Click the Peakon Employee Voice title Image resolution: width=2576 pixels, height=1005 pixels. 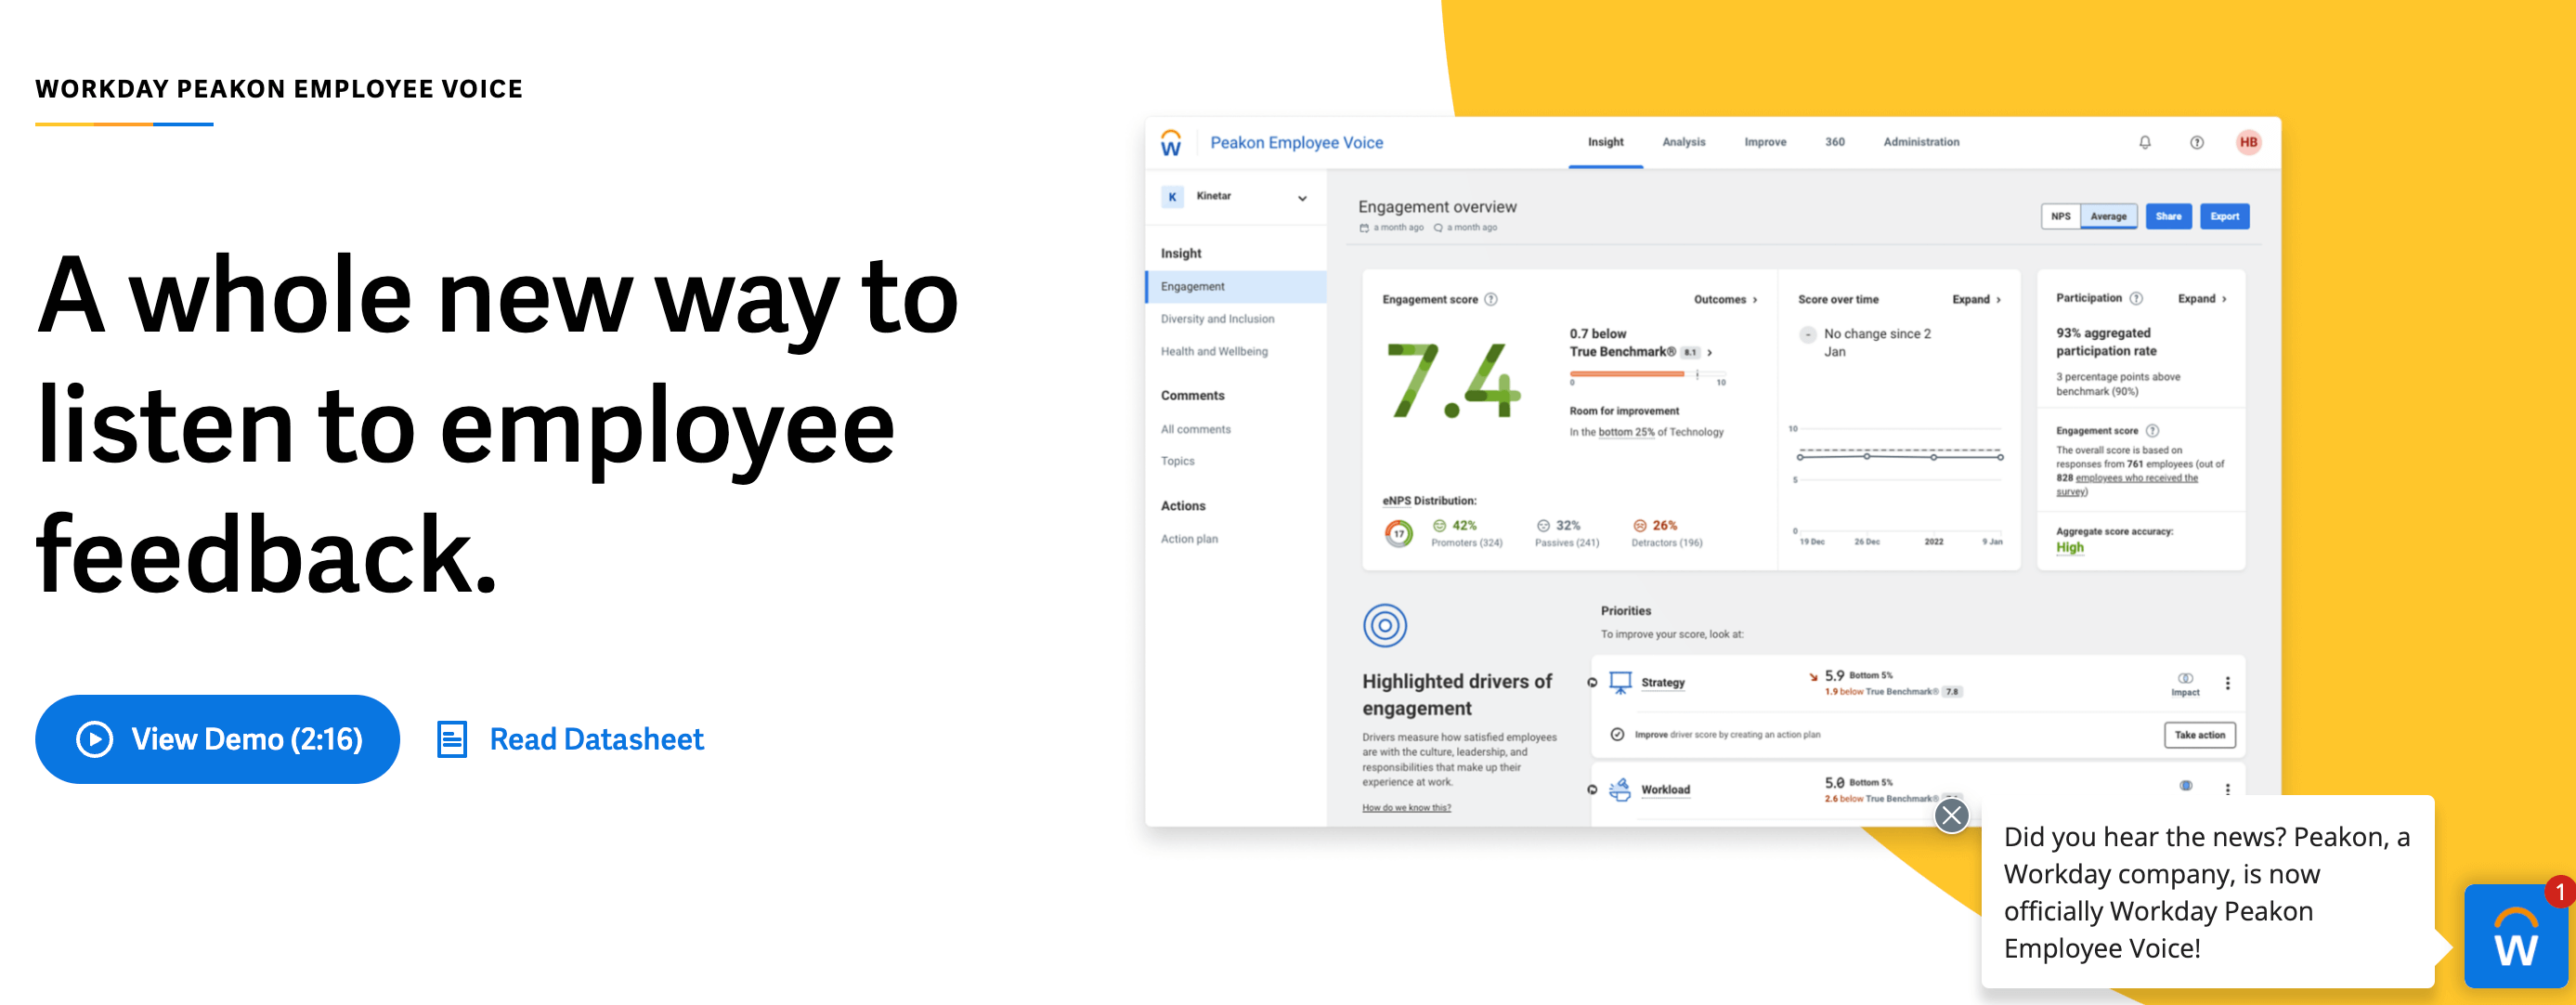point(1296,143)
